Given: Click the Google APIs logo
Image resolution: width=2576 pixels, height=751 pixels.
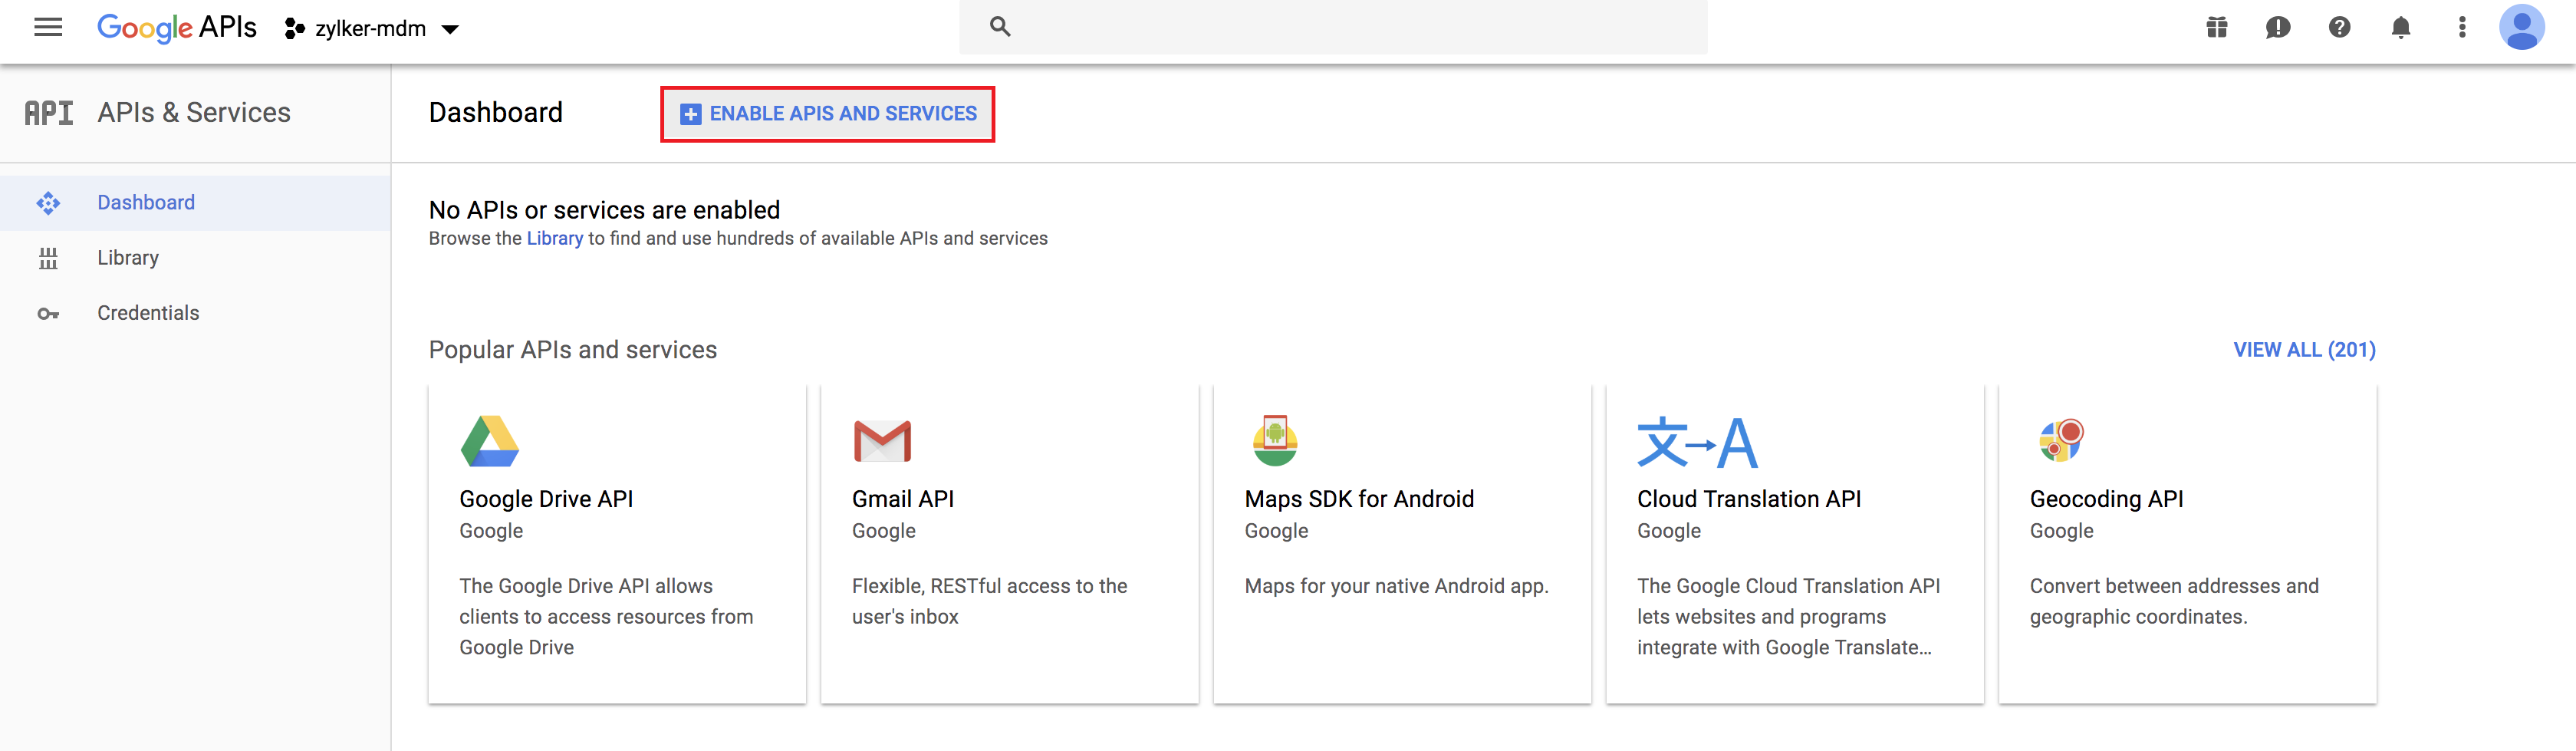Looking at the screenshot, I should click(x=177, y=28).
